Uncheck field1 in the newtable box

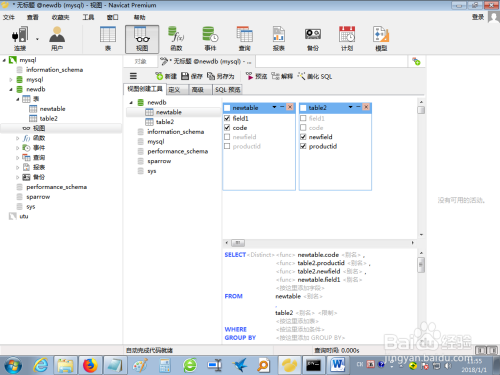[x=227, y=118]
